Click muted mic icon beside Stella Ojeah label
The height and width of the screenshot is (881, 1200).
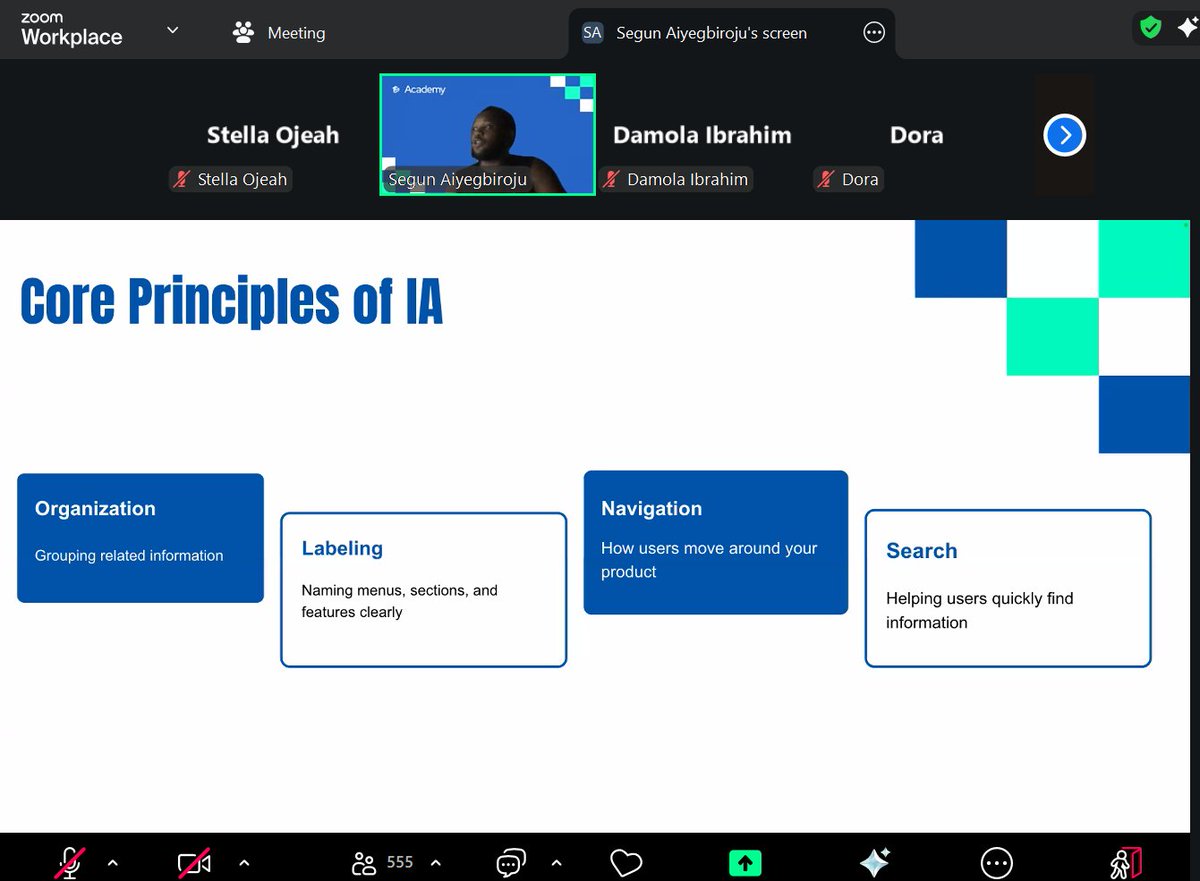[181, 180]
